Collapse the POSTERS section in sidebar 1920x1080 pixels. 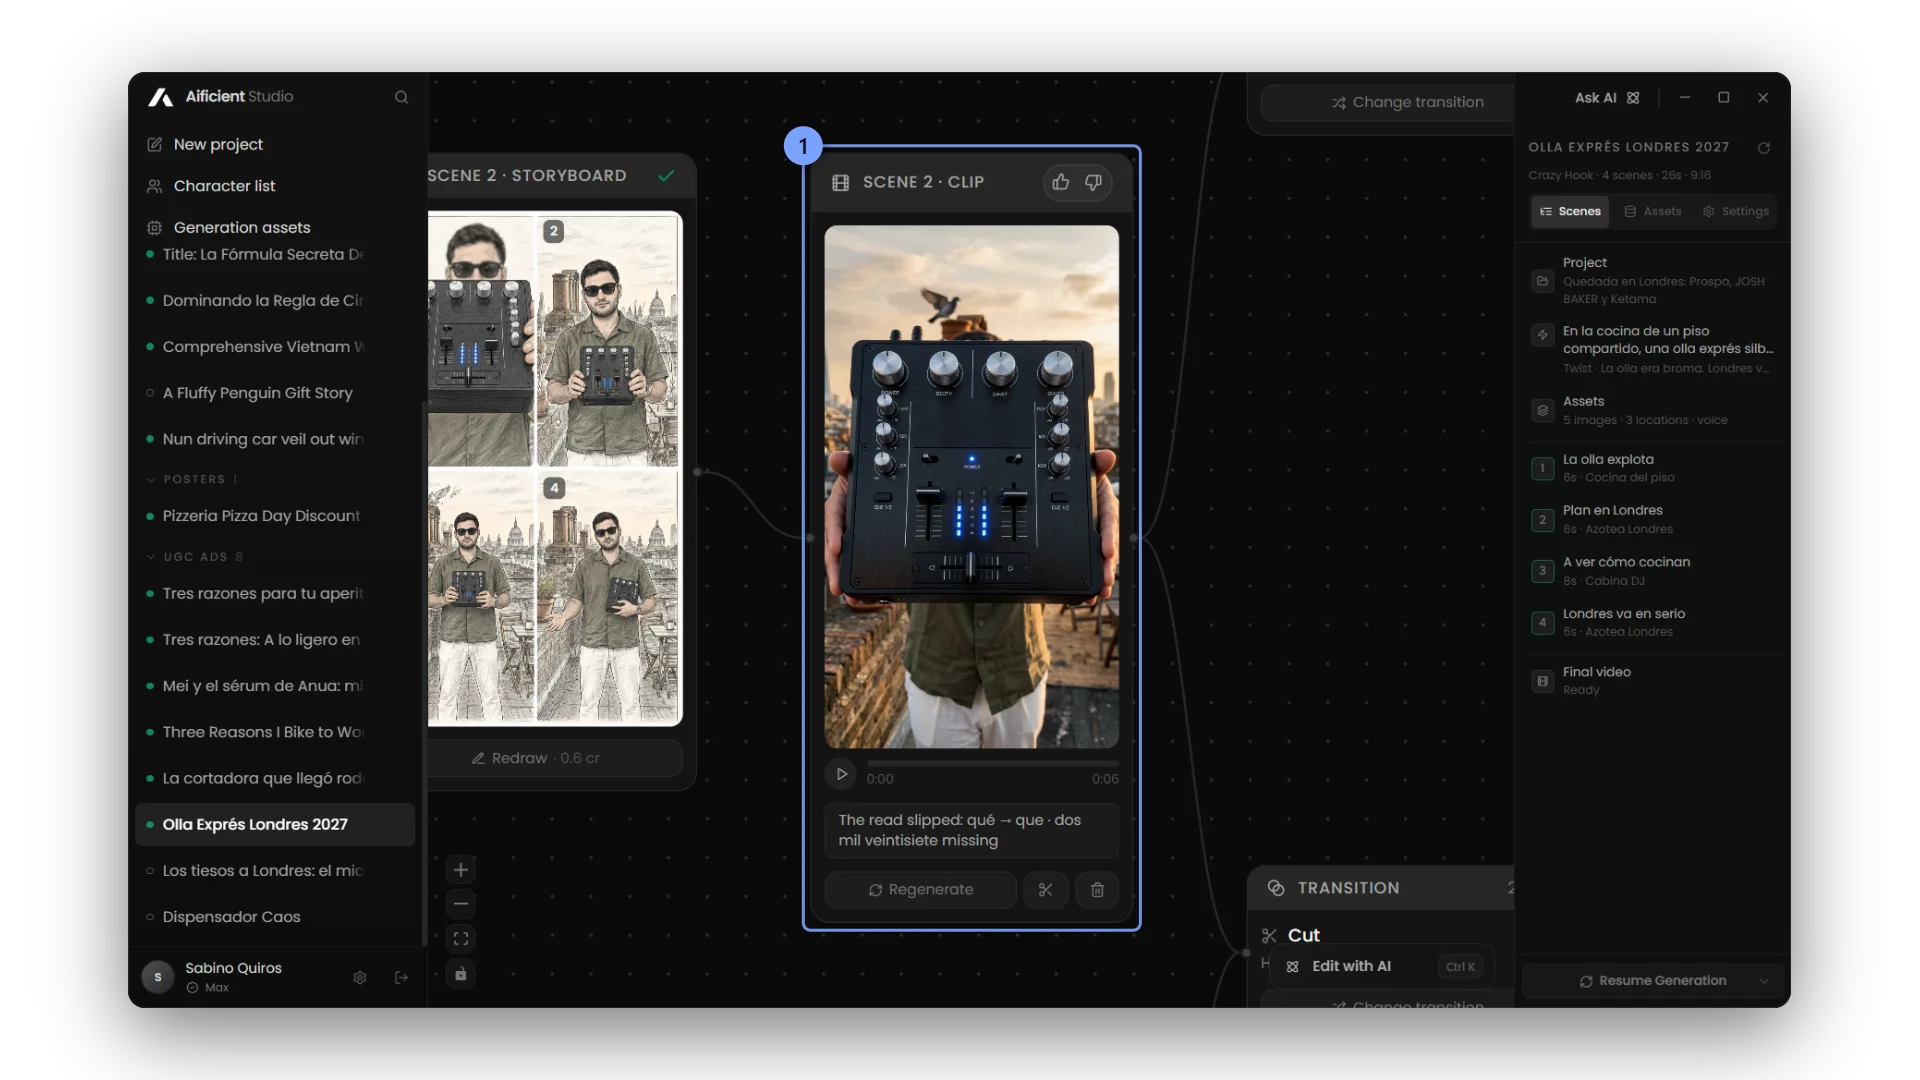(x=151, y=480)
